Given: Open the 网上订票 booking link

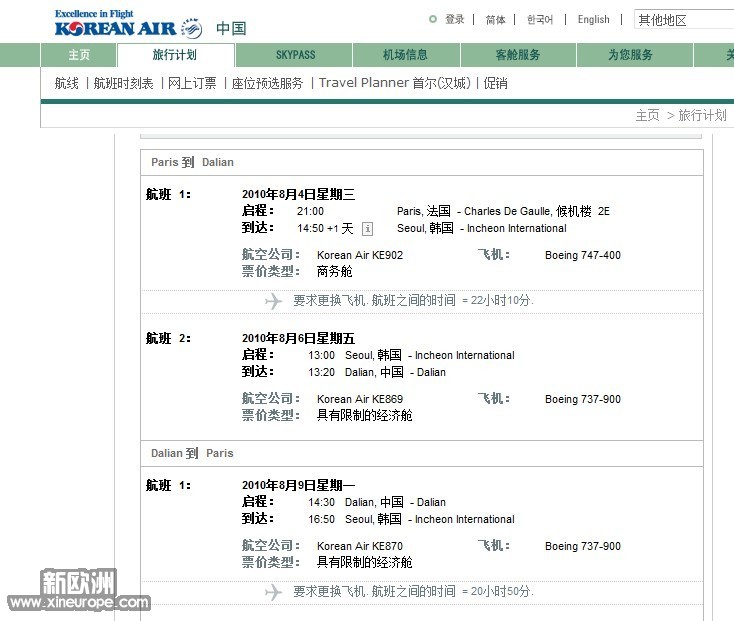Looking at the screenshot, I should click(192, 84).
